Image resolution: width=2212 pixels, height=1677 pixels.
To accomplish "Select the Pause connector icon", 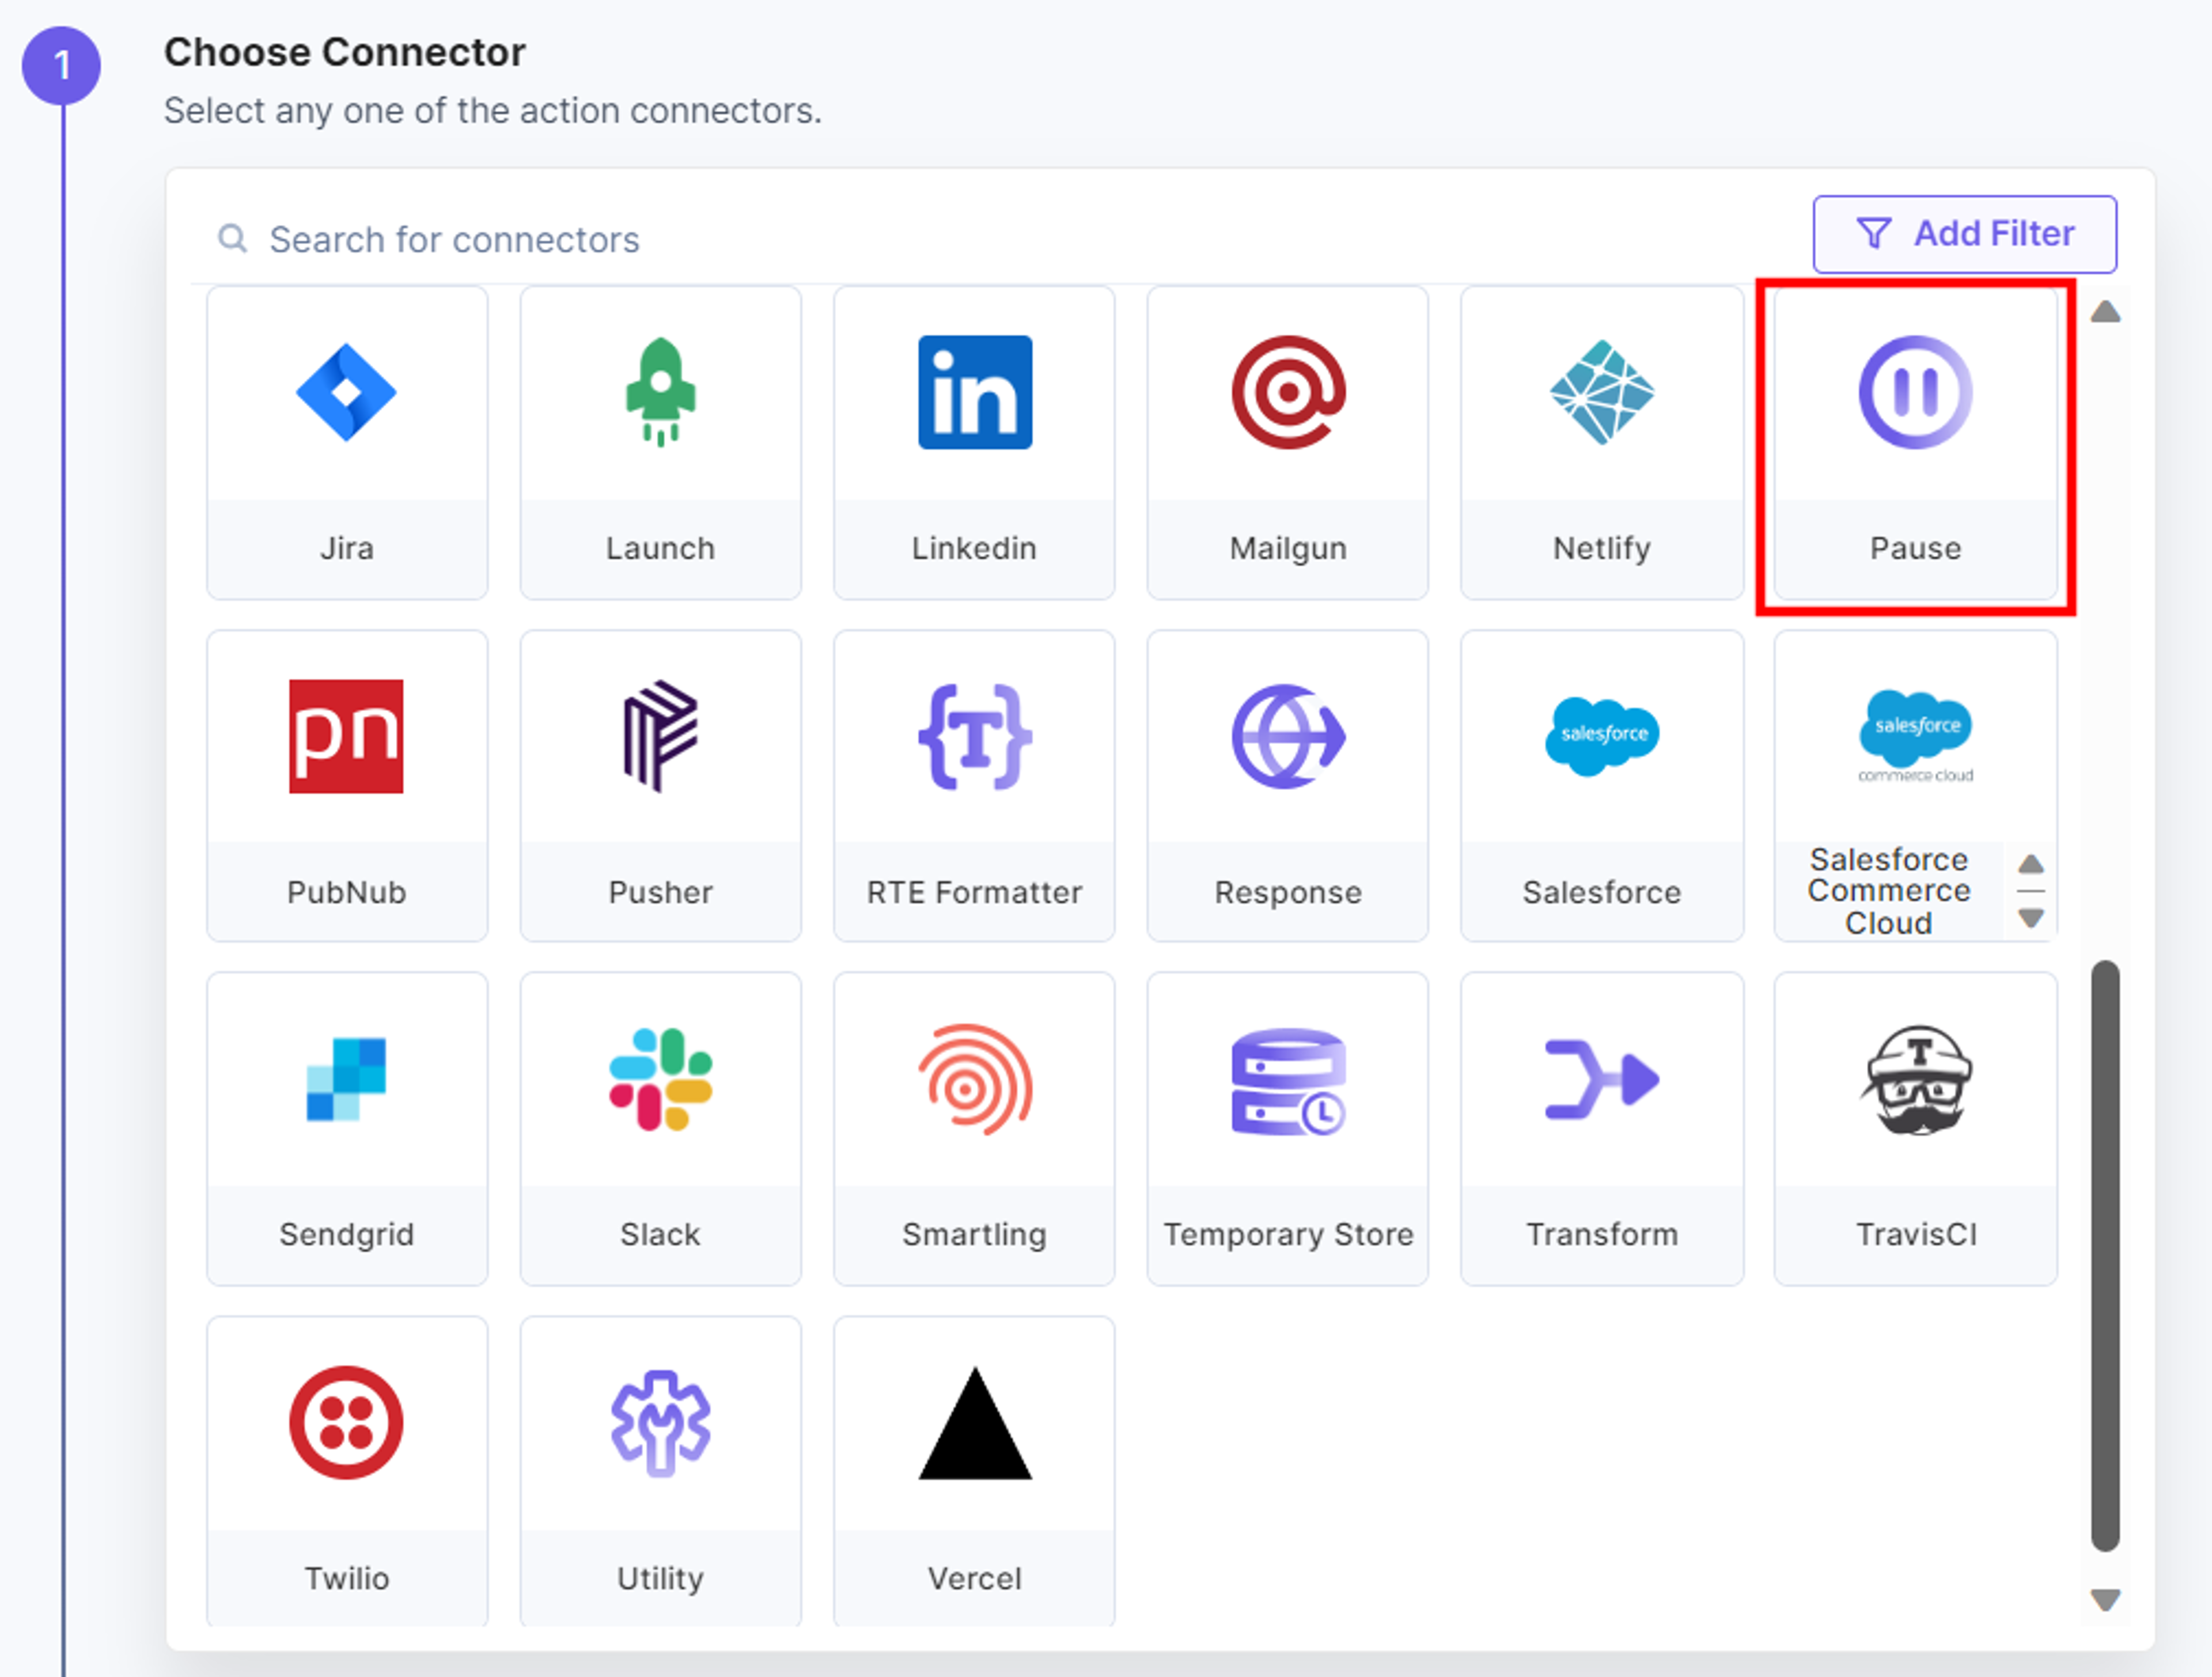I will (1915, 392).
